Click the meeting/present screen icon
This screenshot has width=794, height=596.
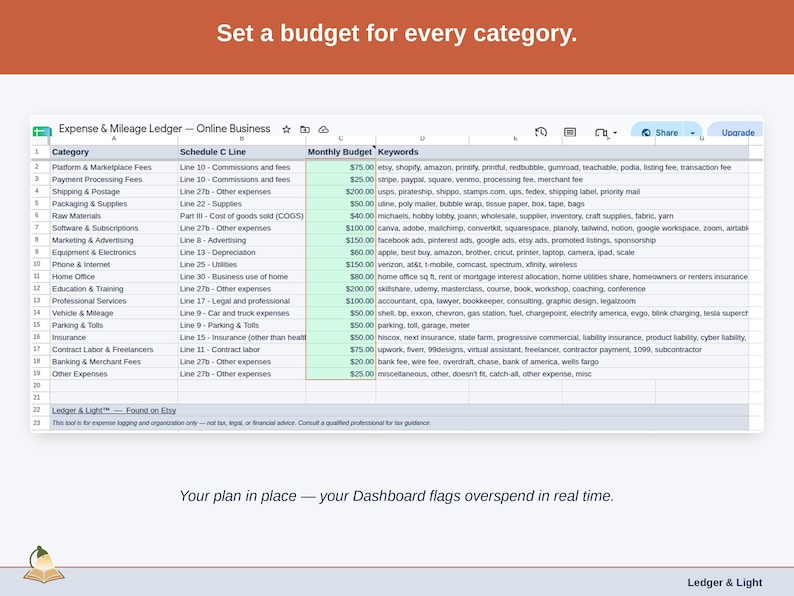pos(601,133)
